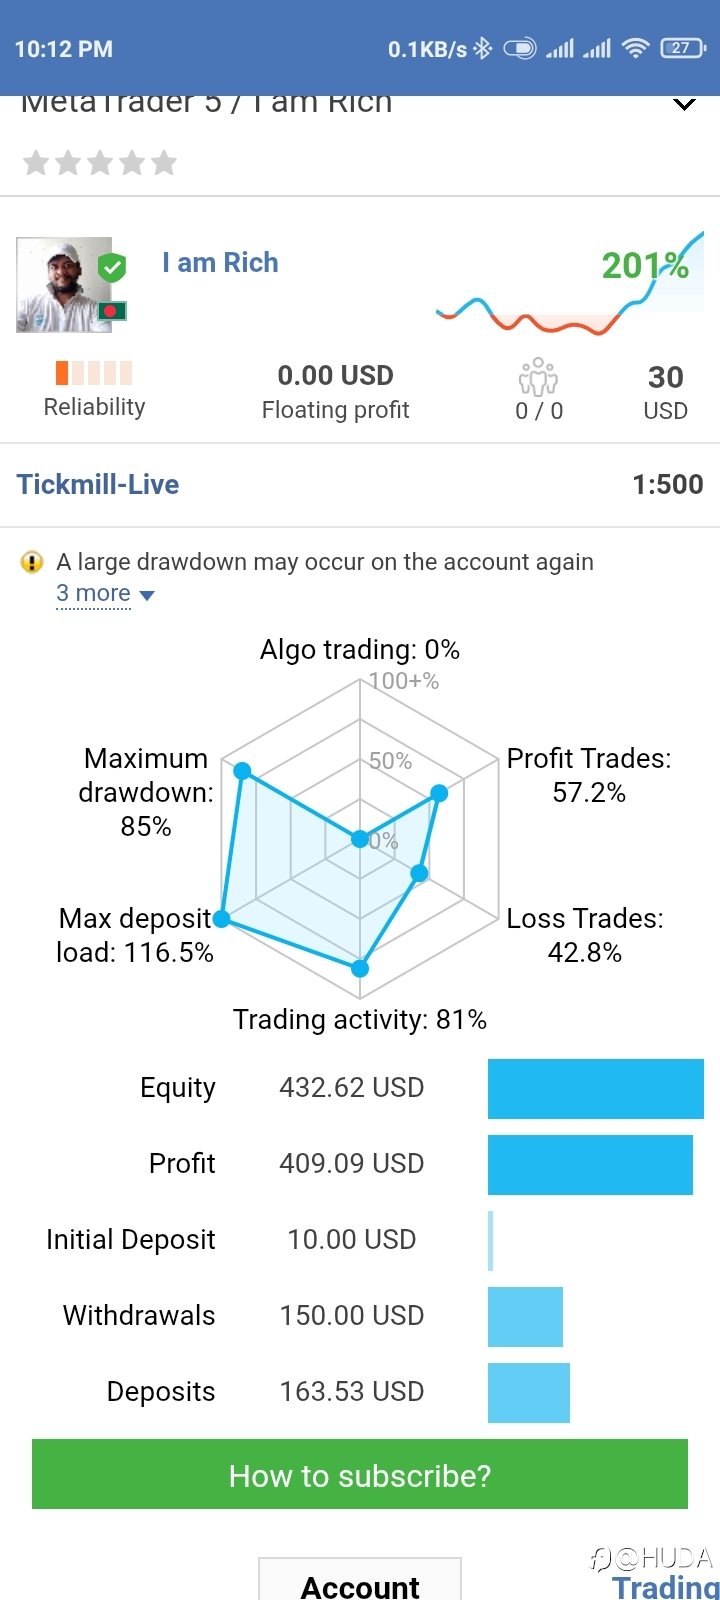This screenshot has height=1600, width=720.
Task: Expand the top header chevron
Action: pyautogui.click(x=684, y=104)
